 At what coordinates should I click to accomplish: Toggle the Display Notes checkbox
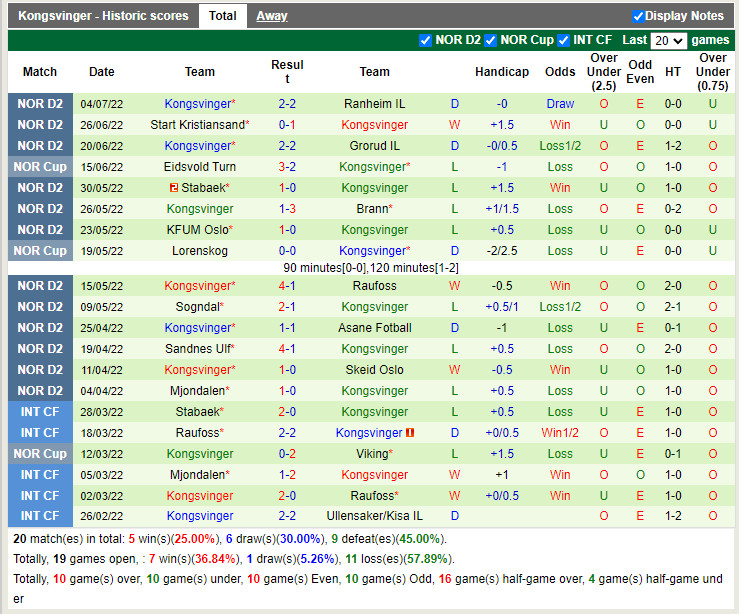tap(638, 16)
